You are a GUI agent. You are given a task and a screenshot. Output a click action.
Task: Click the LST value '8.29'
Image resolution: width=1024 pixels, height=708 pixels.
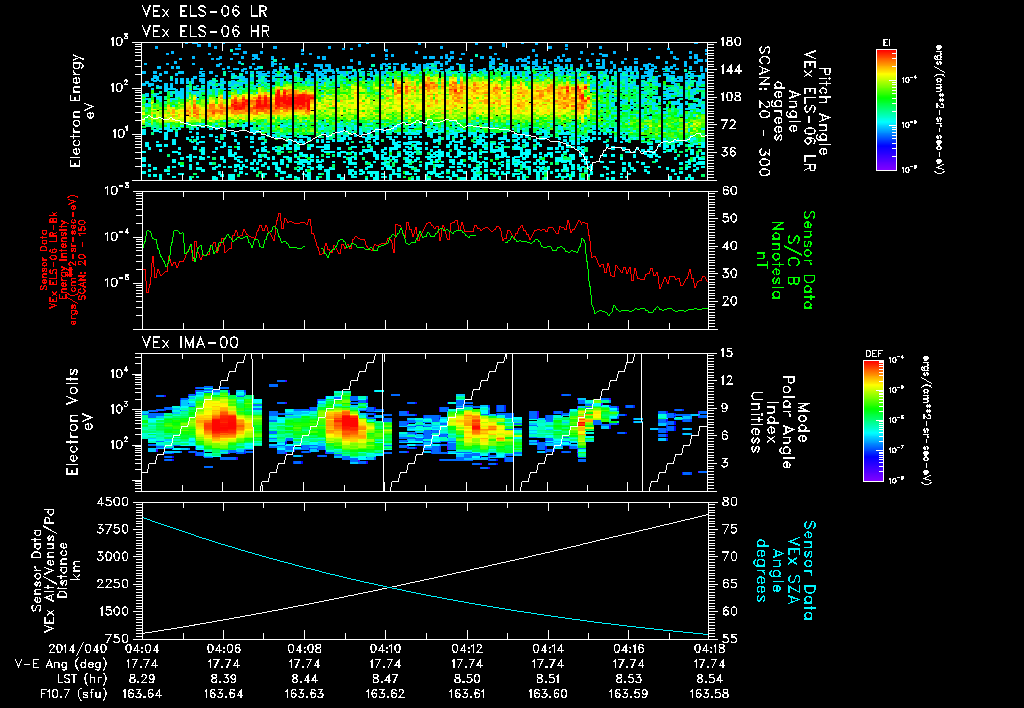[x=142, y=679]
